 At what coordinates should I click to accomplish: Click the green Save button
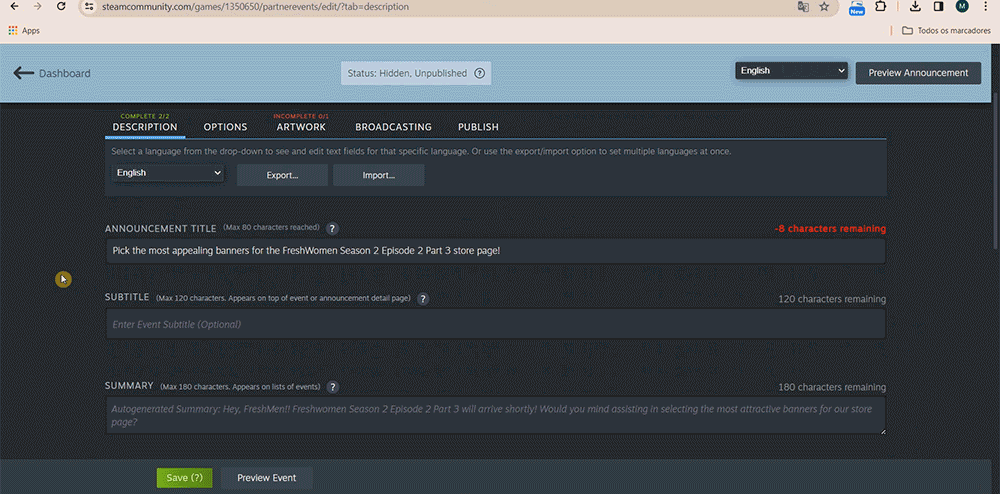coord(184,478)
